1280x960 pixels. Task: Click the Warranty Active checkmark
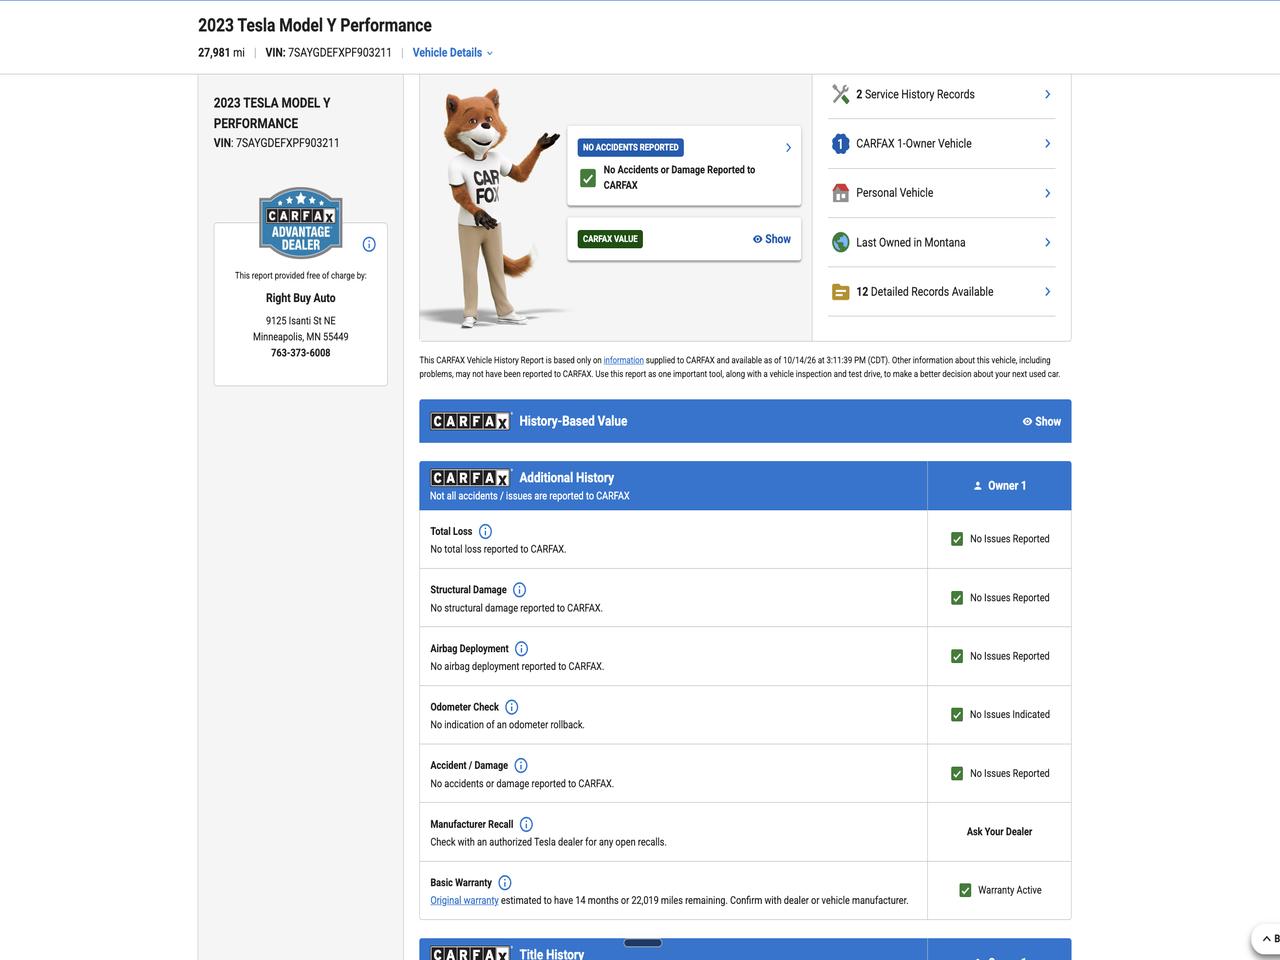(965, 890)
